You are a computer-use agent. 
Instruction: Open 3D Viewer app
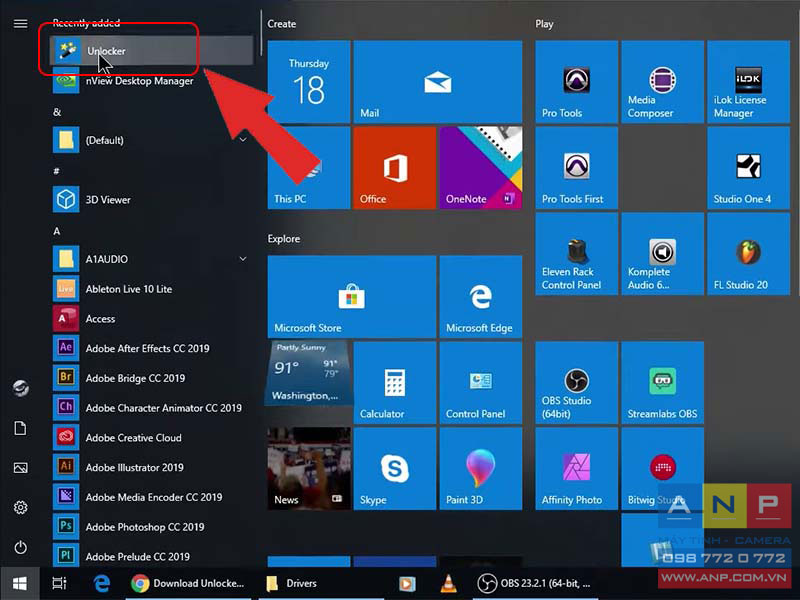tap(152, 199)
